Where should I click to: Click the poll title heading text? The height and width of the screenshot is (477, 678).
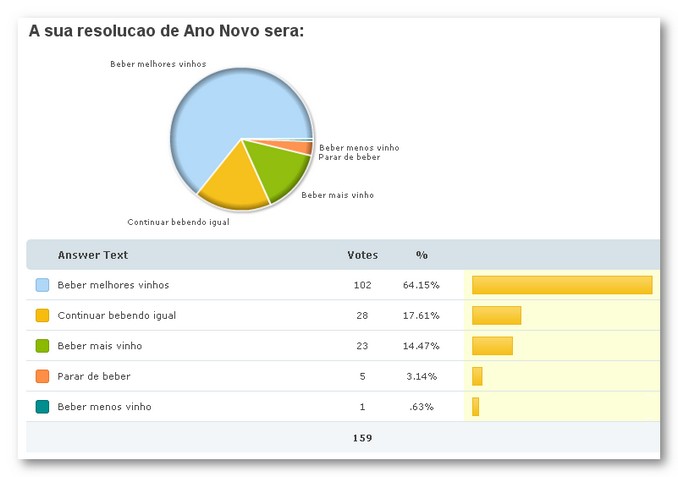coord(166,32)
